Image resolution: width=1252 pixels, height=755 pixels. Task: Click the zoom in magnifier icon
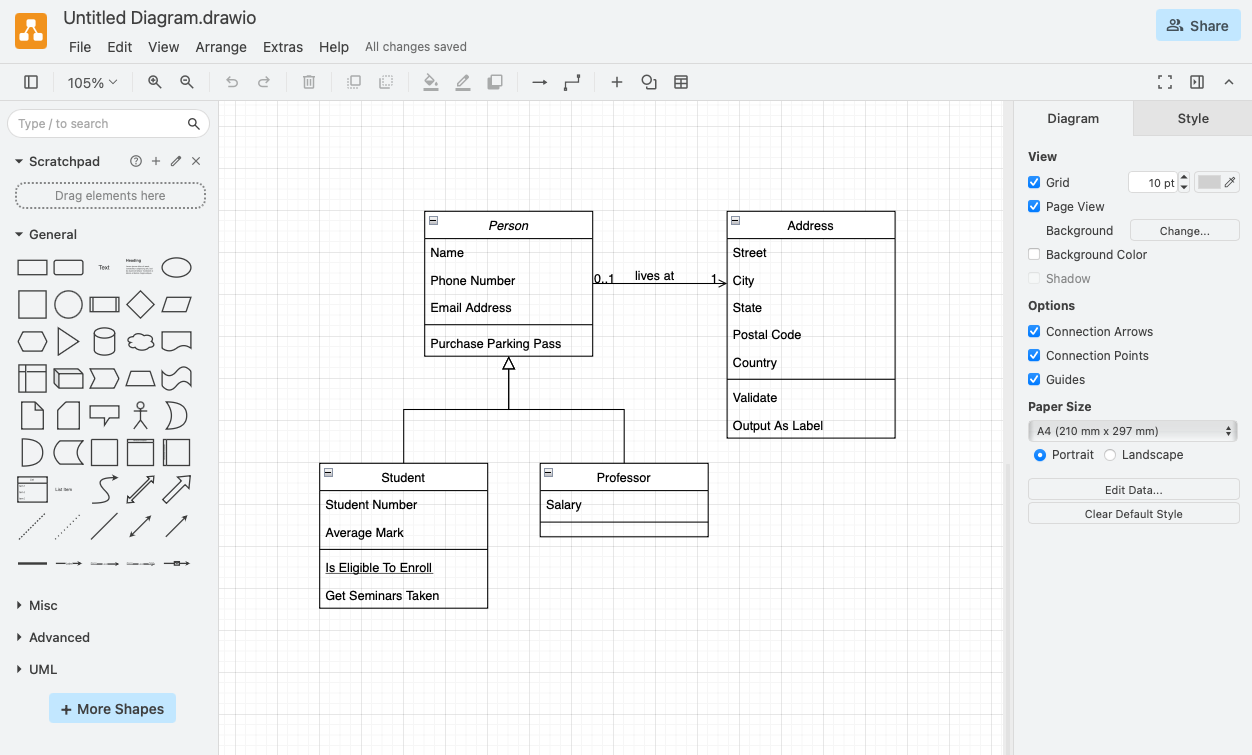coord(155,82)
